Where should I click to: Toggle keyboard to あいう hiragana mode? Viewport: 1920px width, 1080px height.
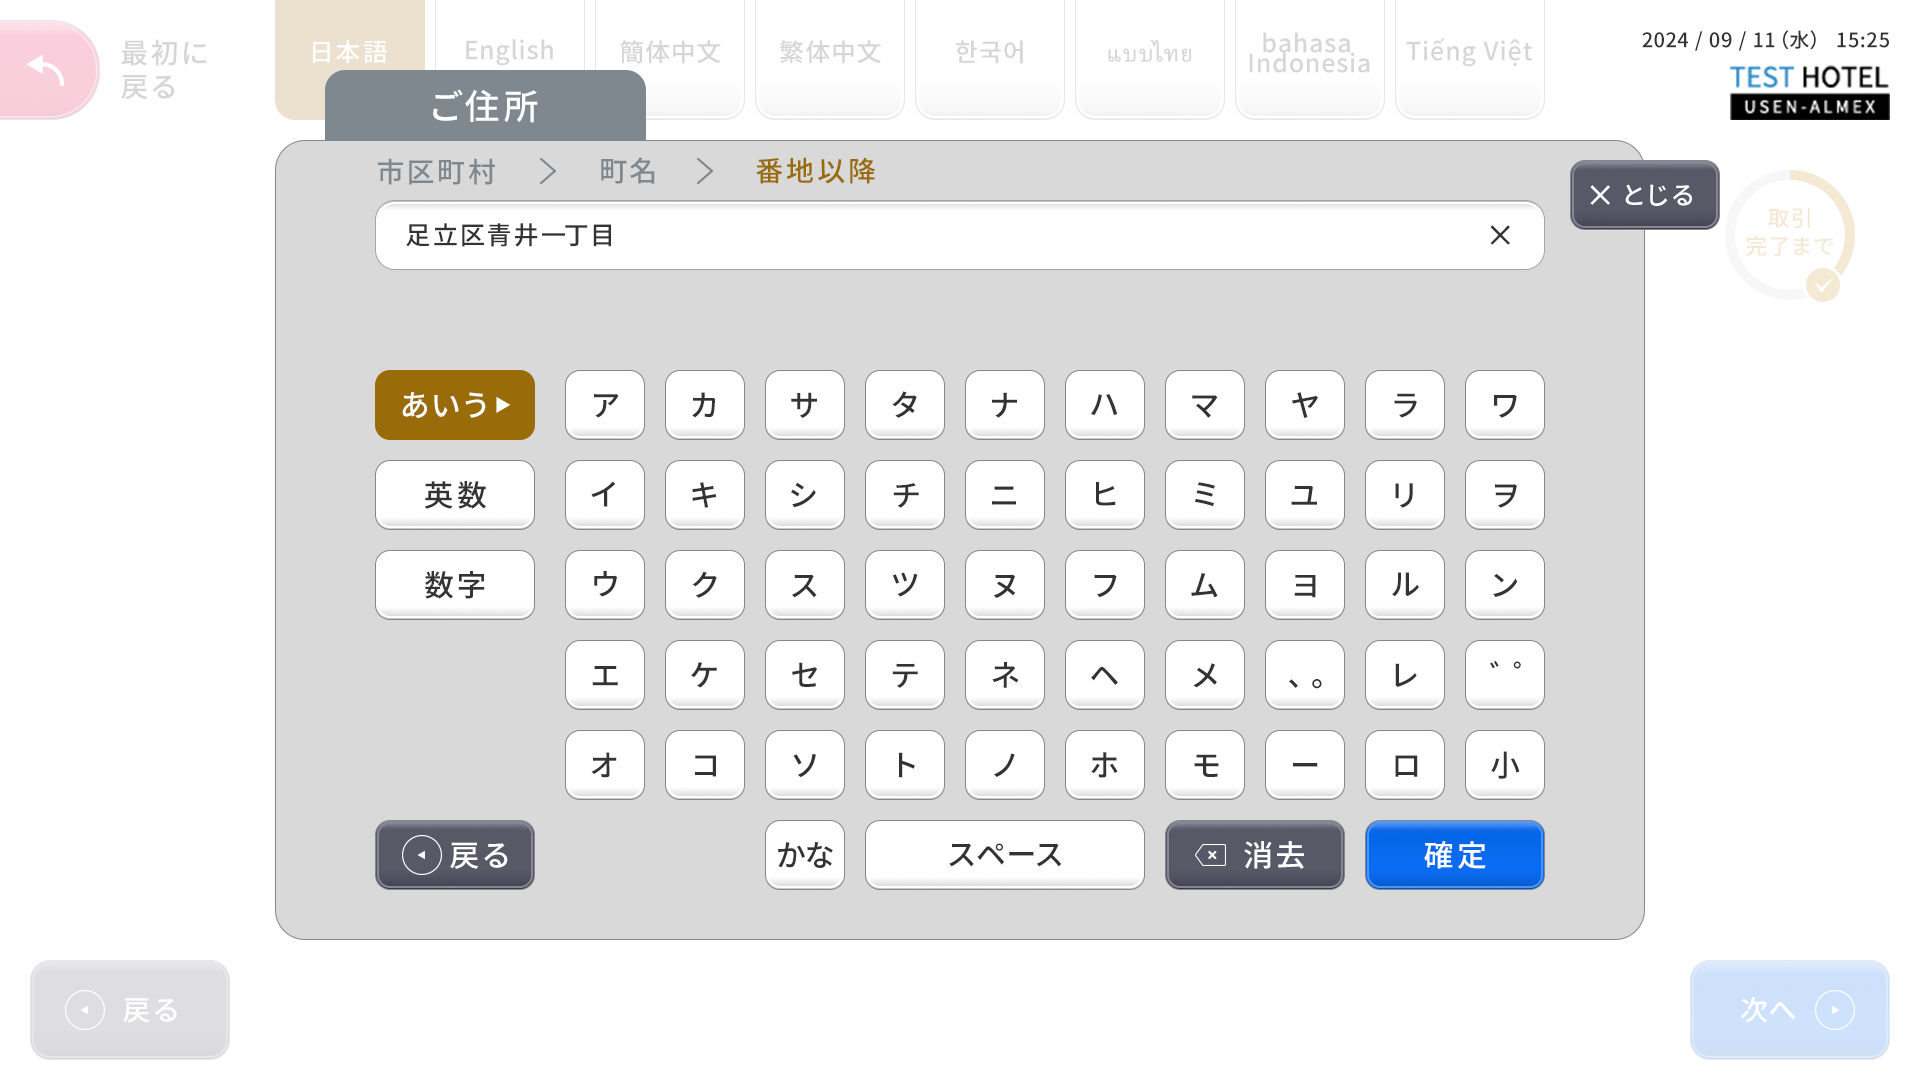[454, 405]
